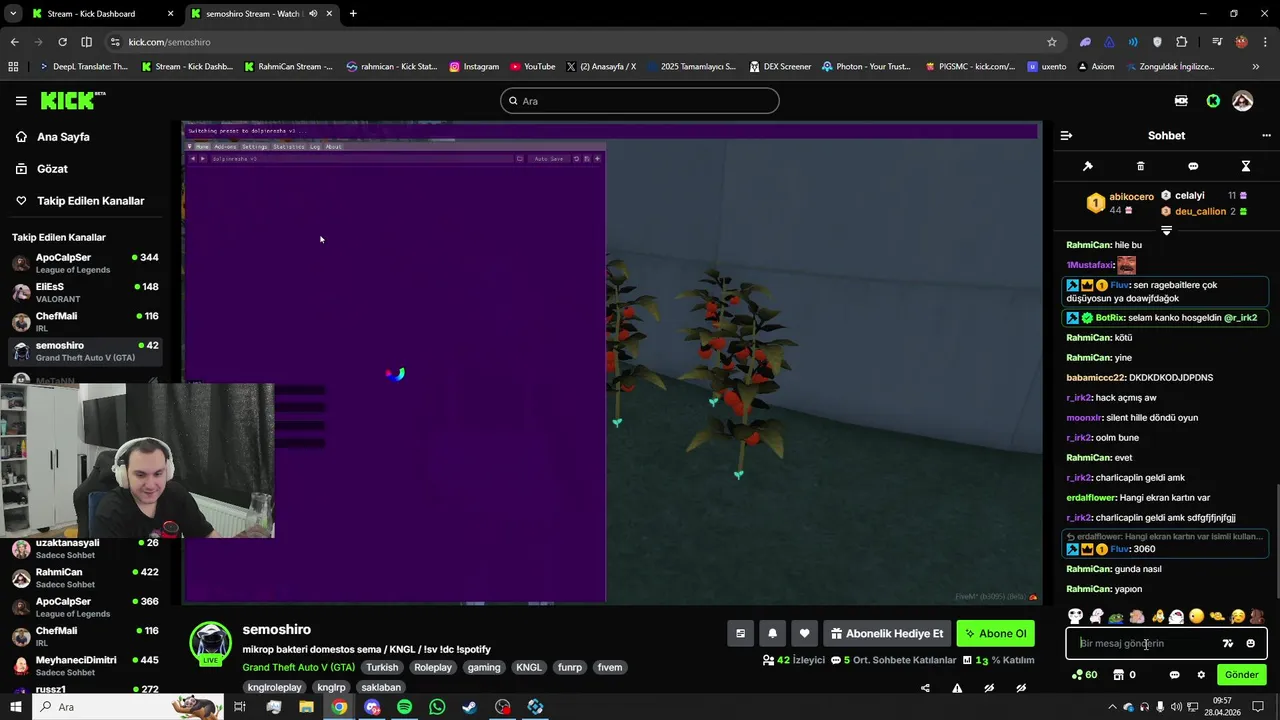Mute the semoshiro Stream tab audio
This screenshot has height=720, width=1280.
pos(313,14)
